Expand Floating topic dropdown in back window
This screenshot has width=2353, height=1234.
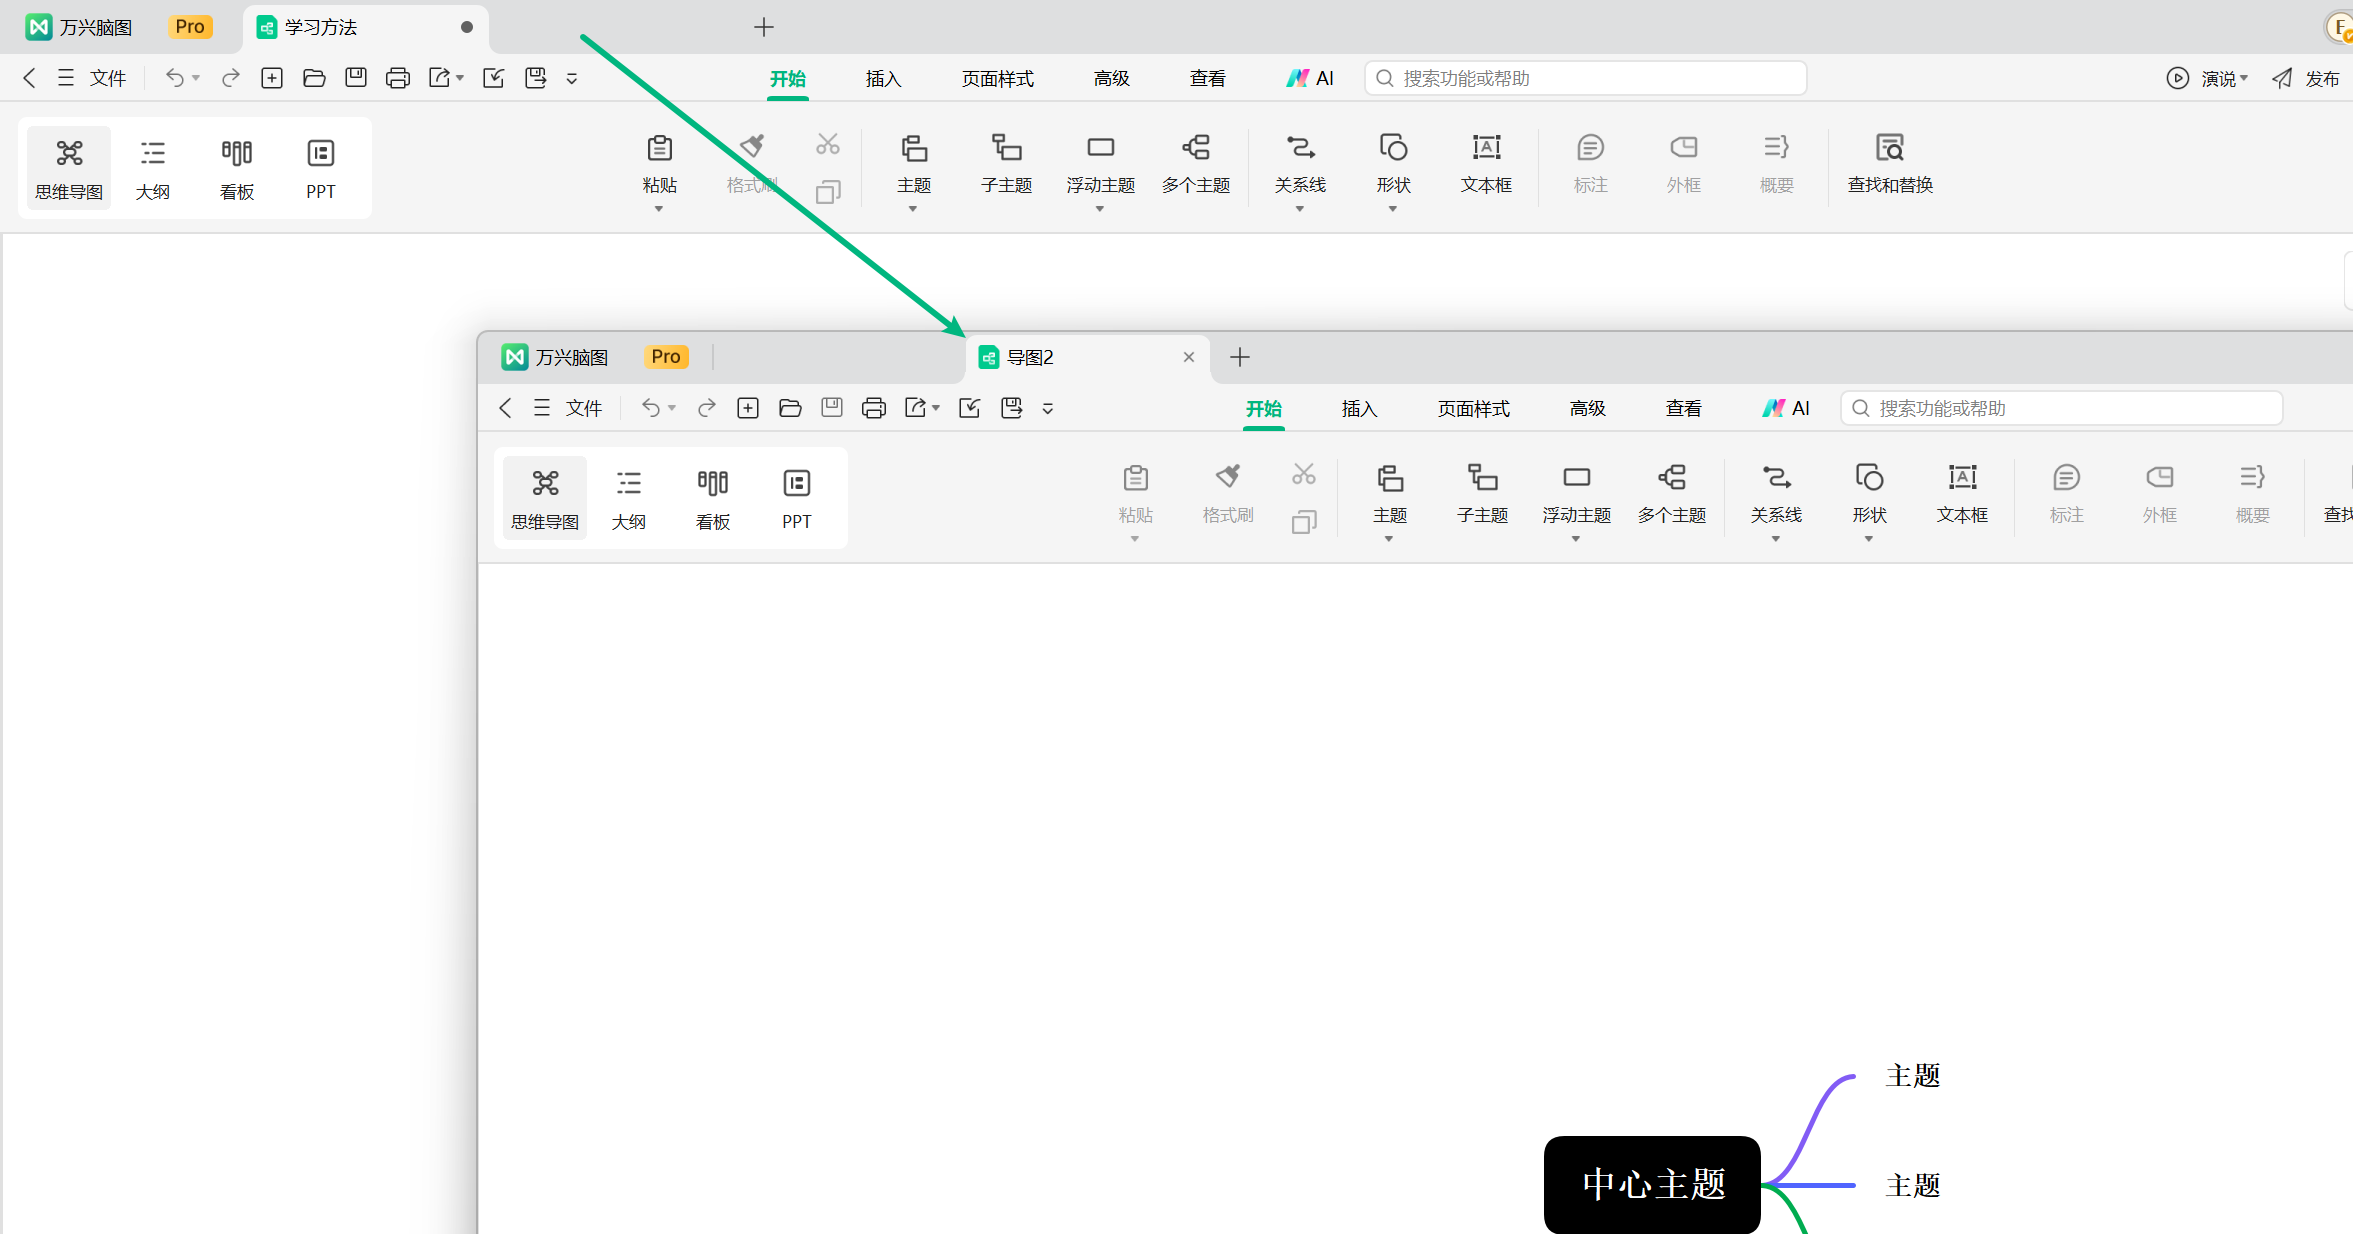tap(1100, 209)
